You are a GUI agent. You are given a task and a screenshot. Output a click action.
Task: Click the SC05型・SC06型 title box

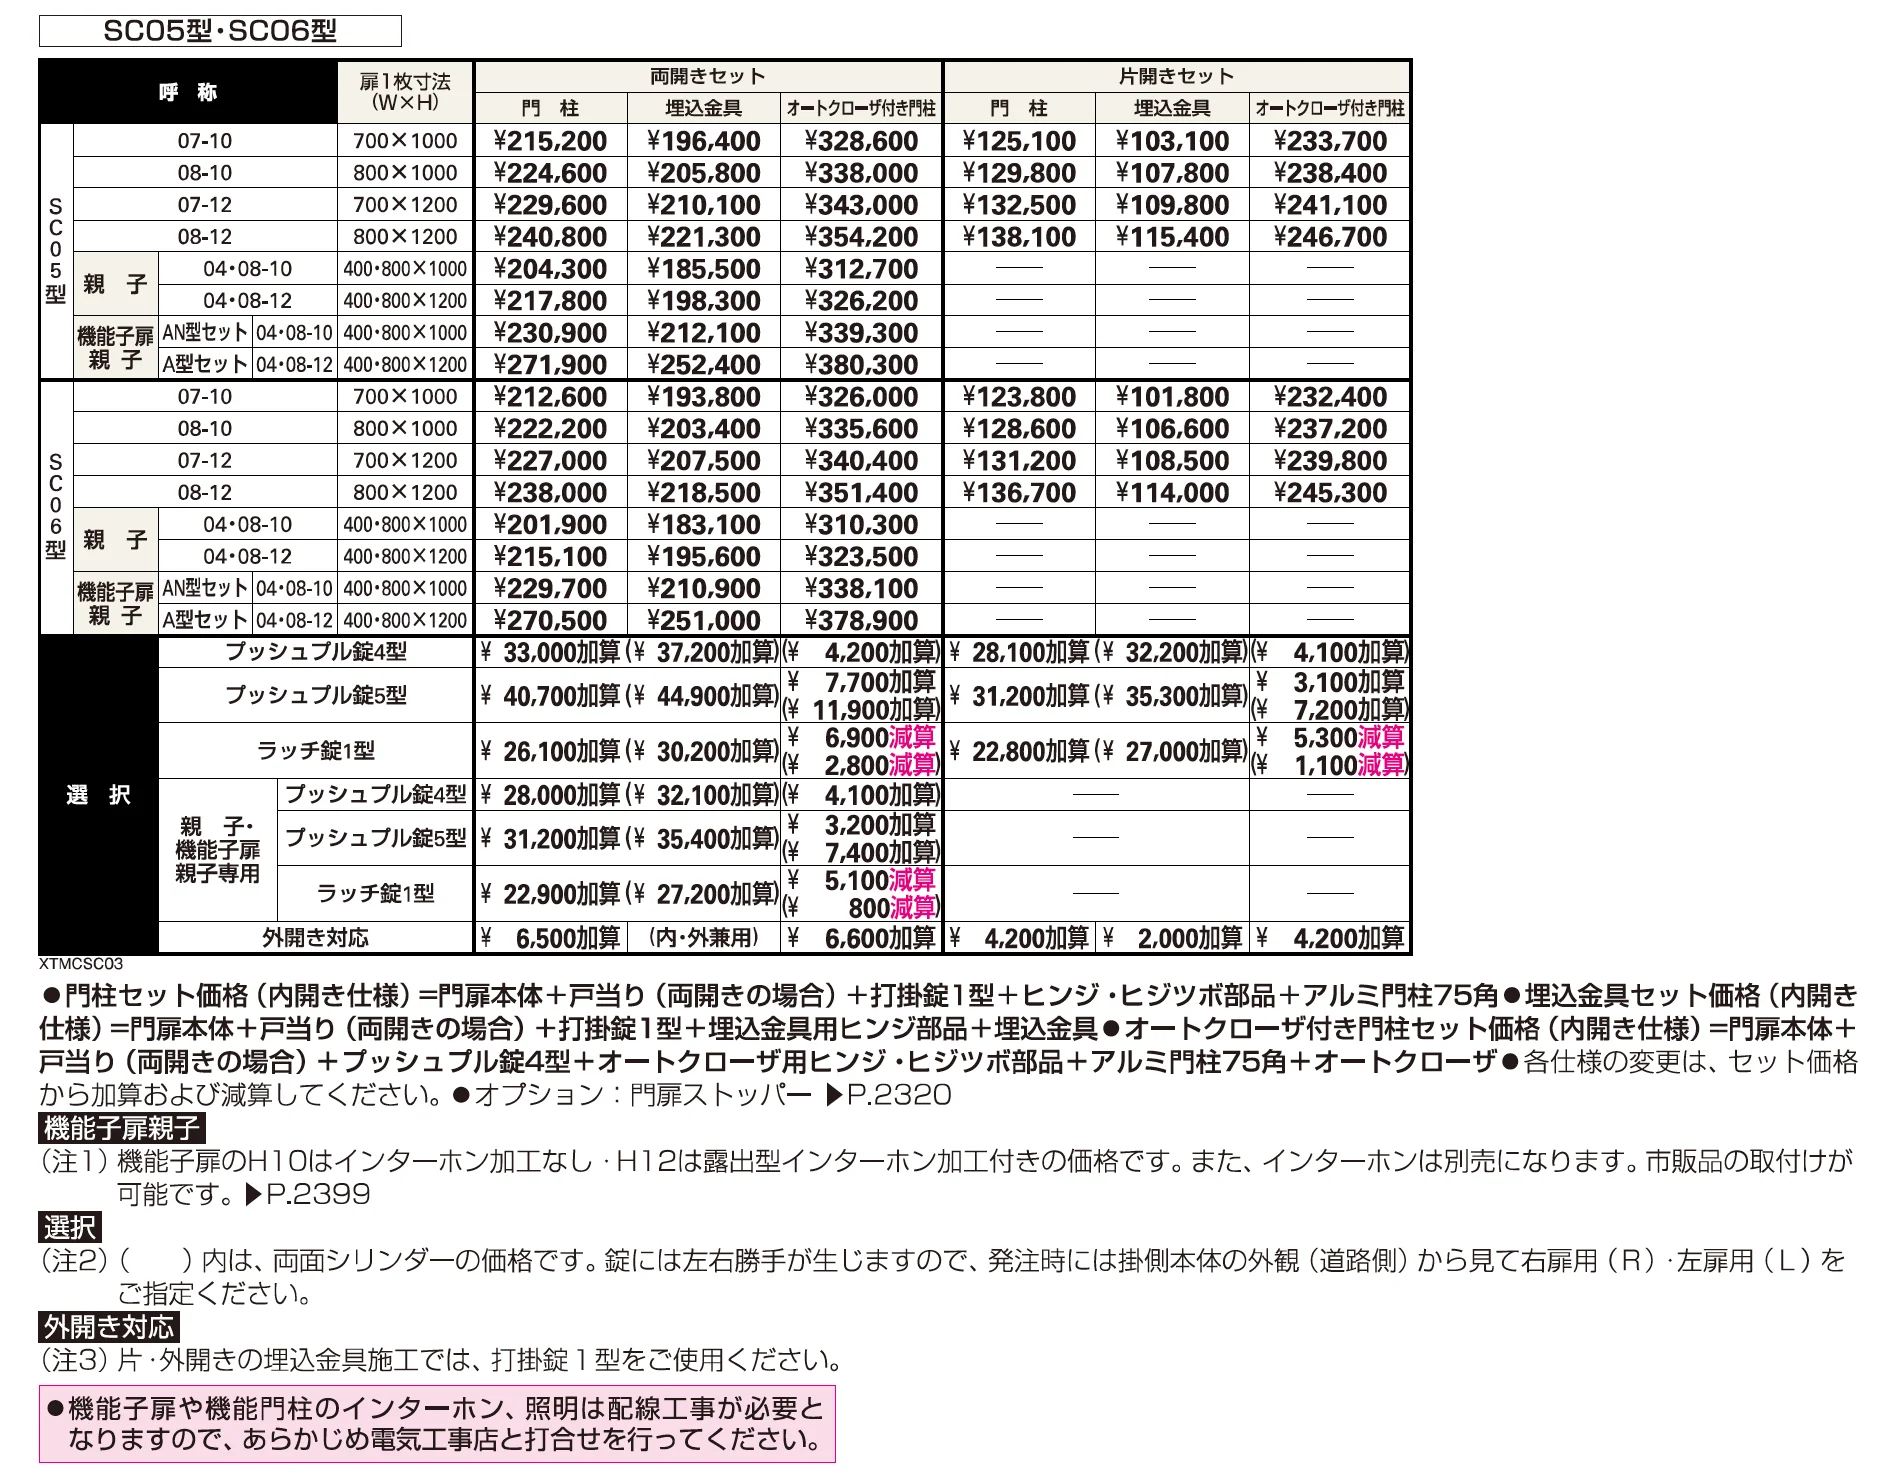tap(220, 31)
